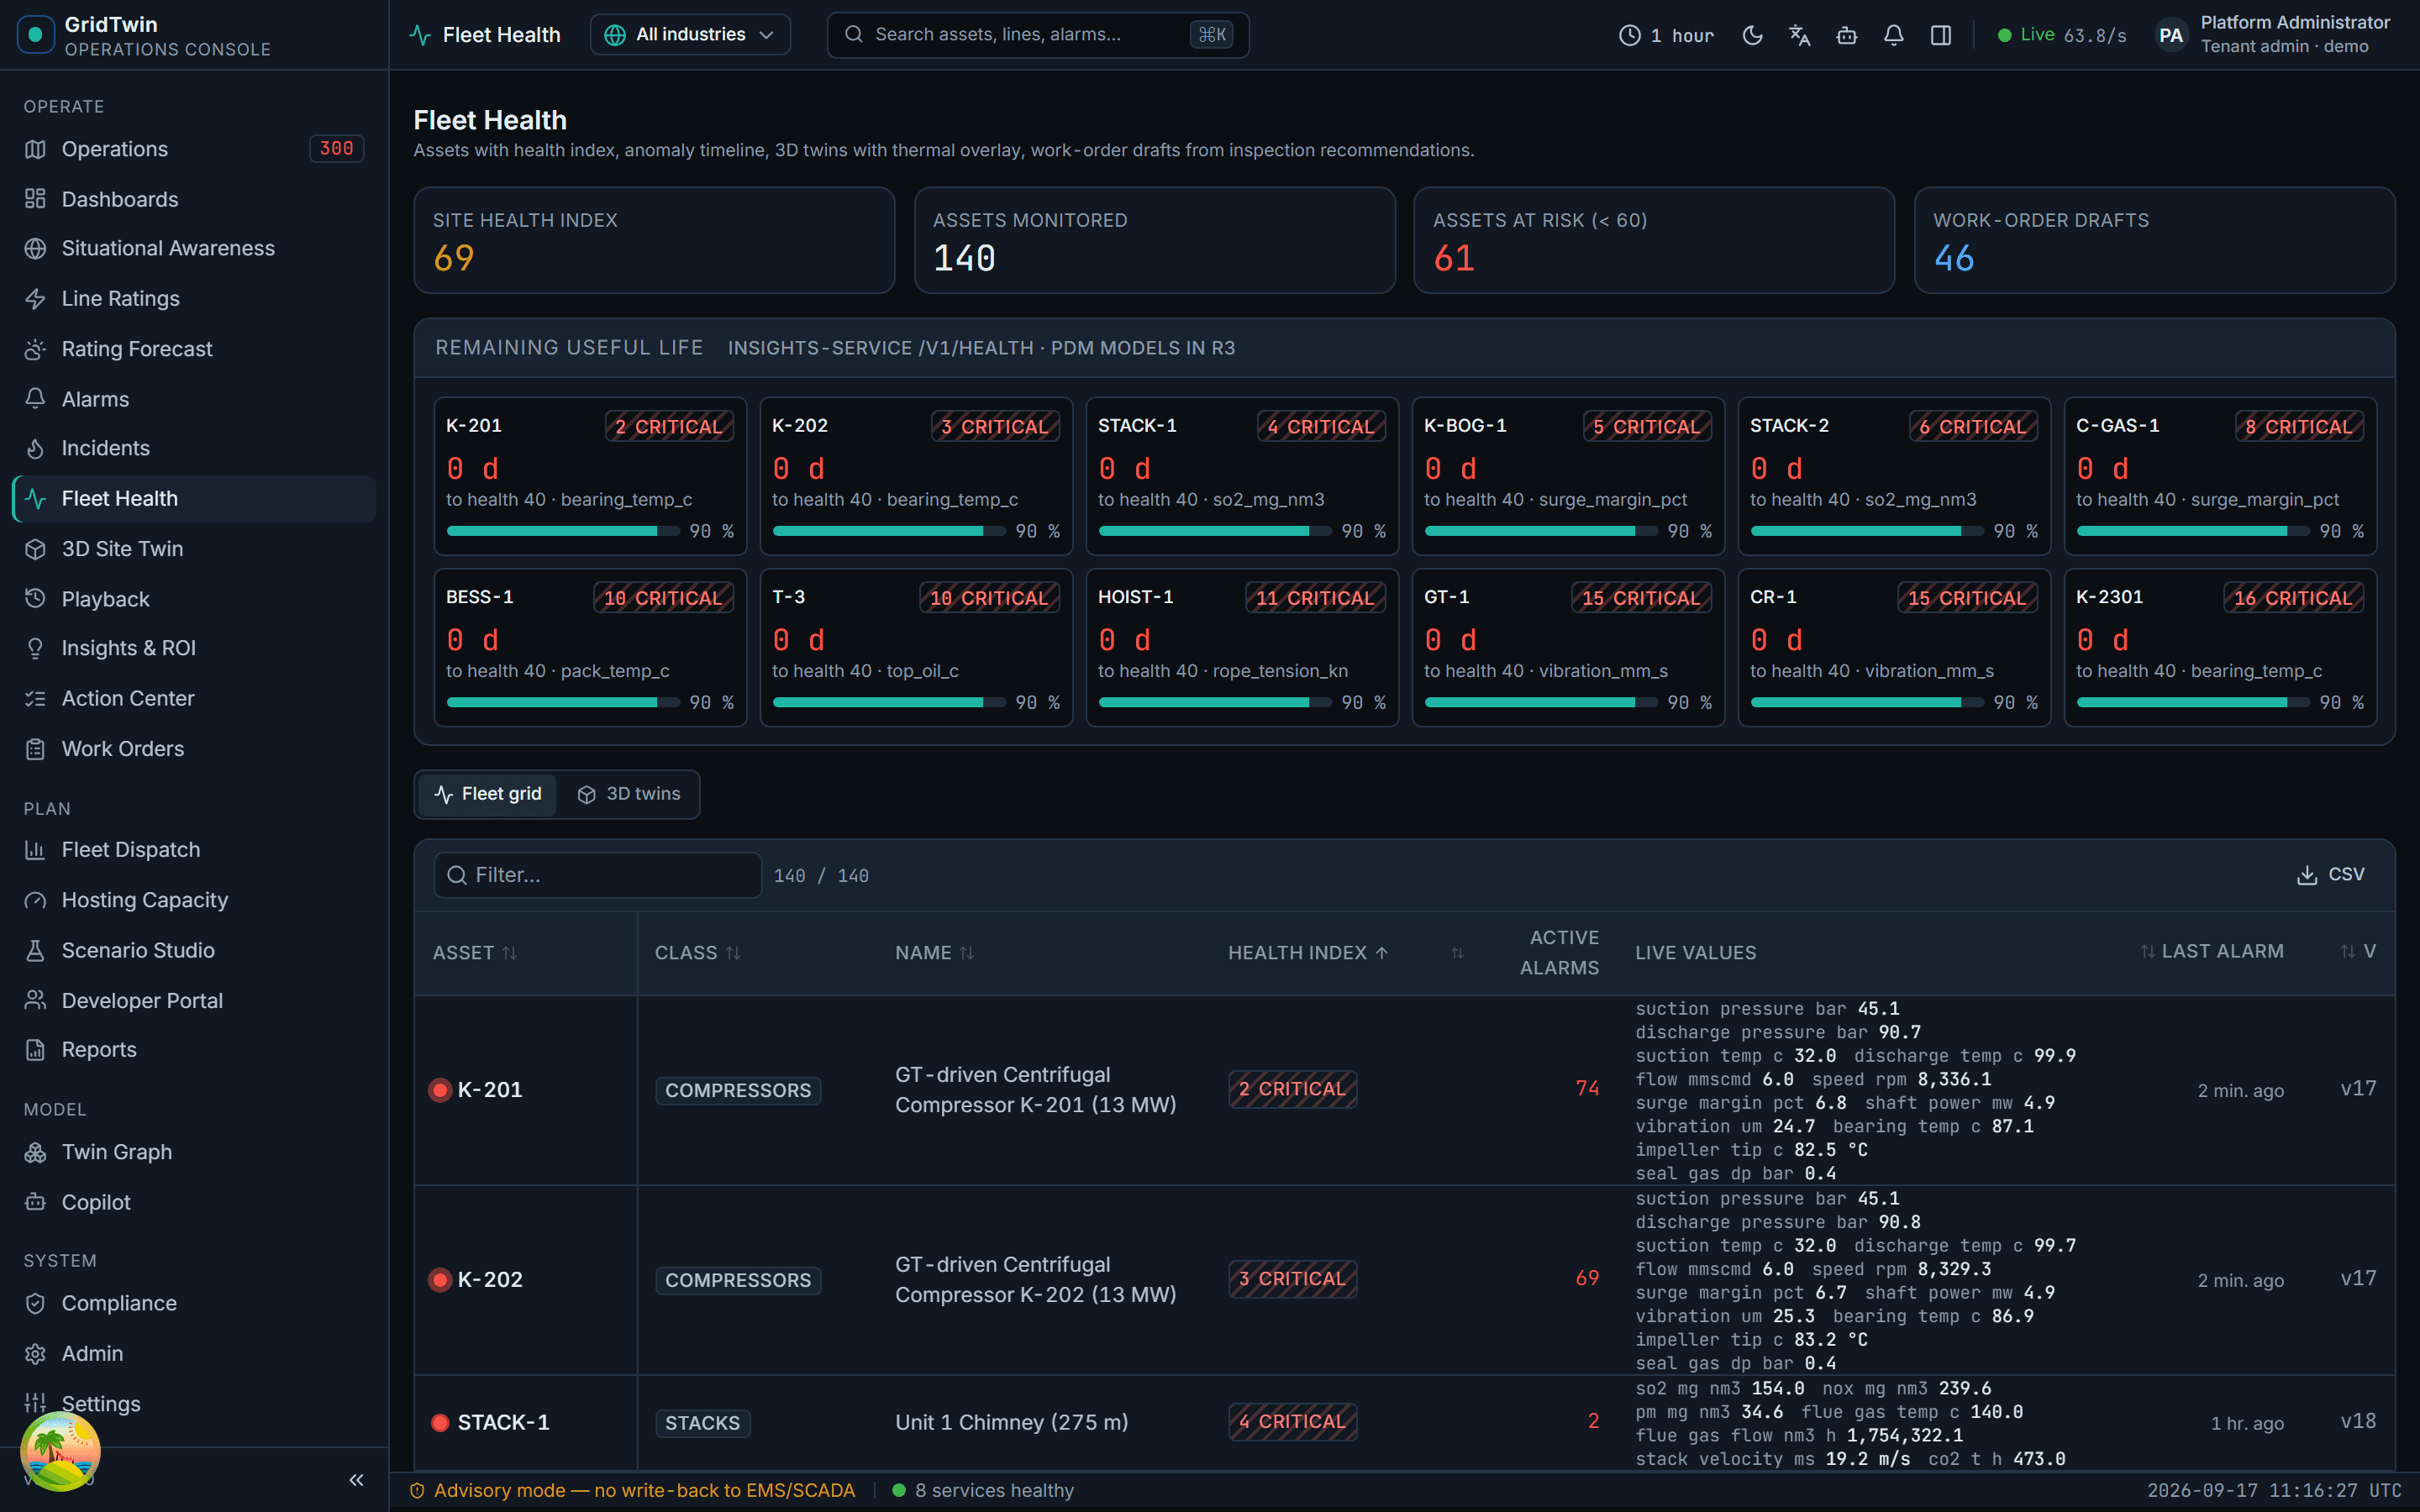Export the table with the CSV button

click(2331, 875)
